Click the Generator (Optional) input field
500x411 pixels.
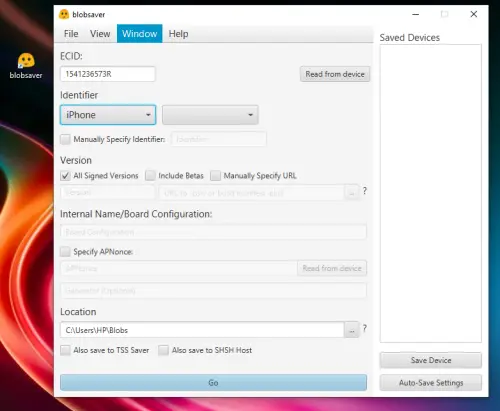(x=213, y=290)
